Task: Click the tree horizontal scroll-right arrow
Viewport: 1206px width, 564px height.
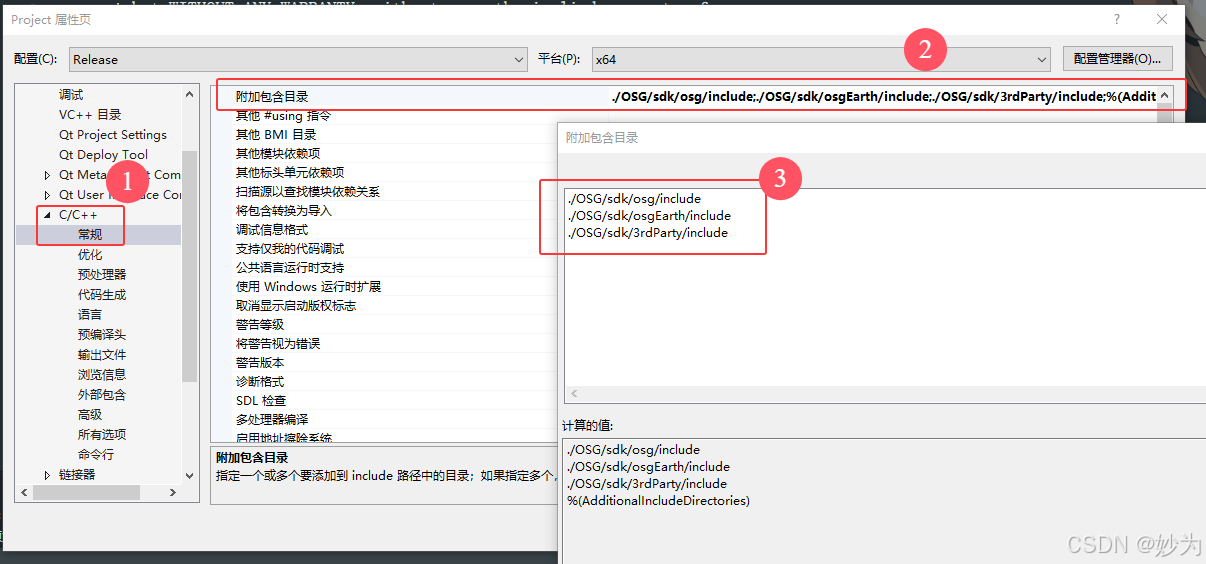Action: (x=172, y=492)
